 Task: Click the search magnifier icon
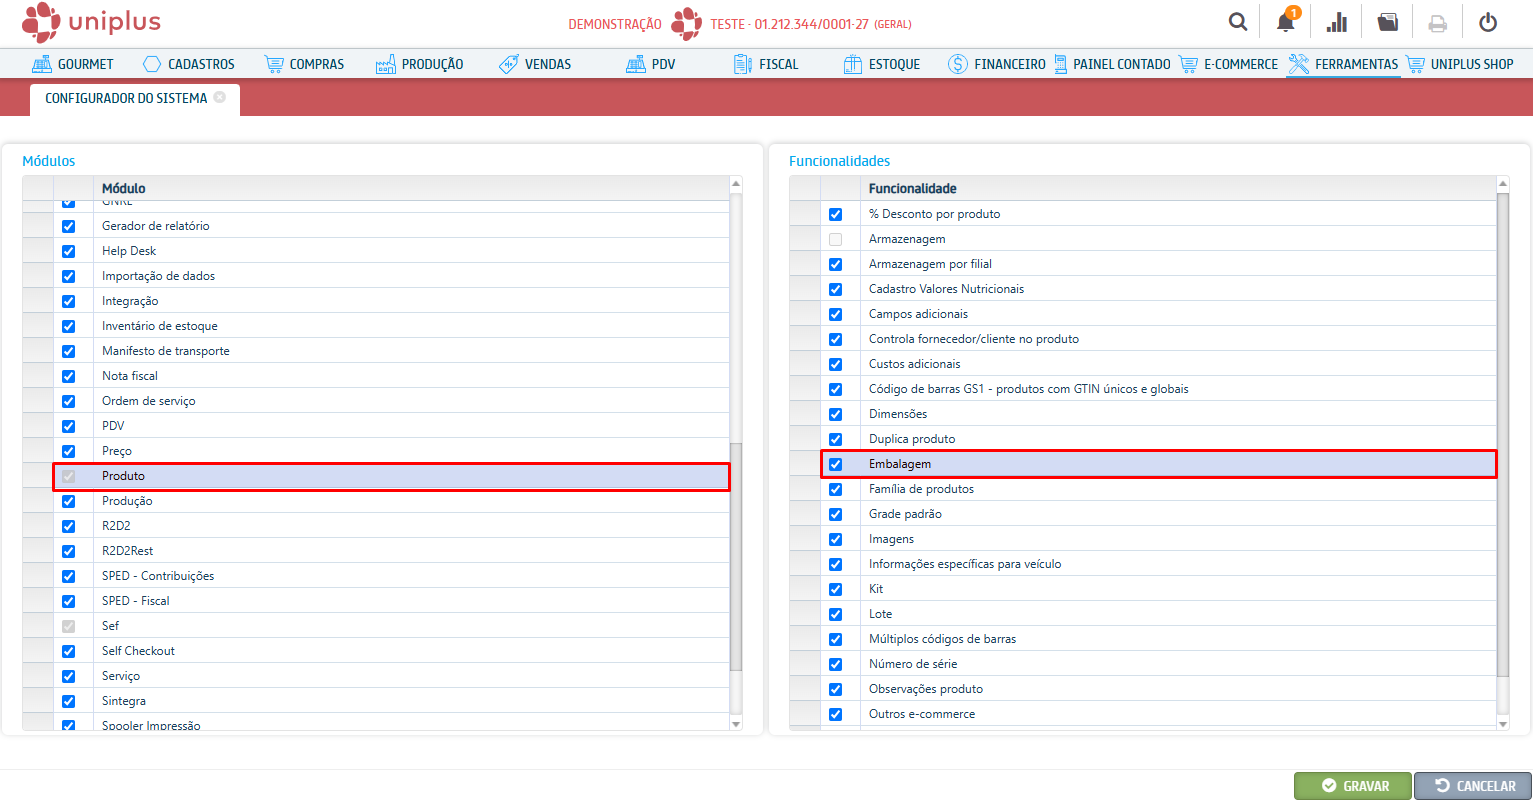tap(1238, 22)
